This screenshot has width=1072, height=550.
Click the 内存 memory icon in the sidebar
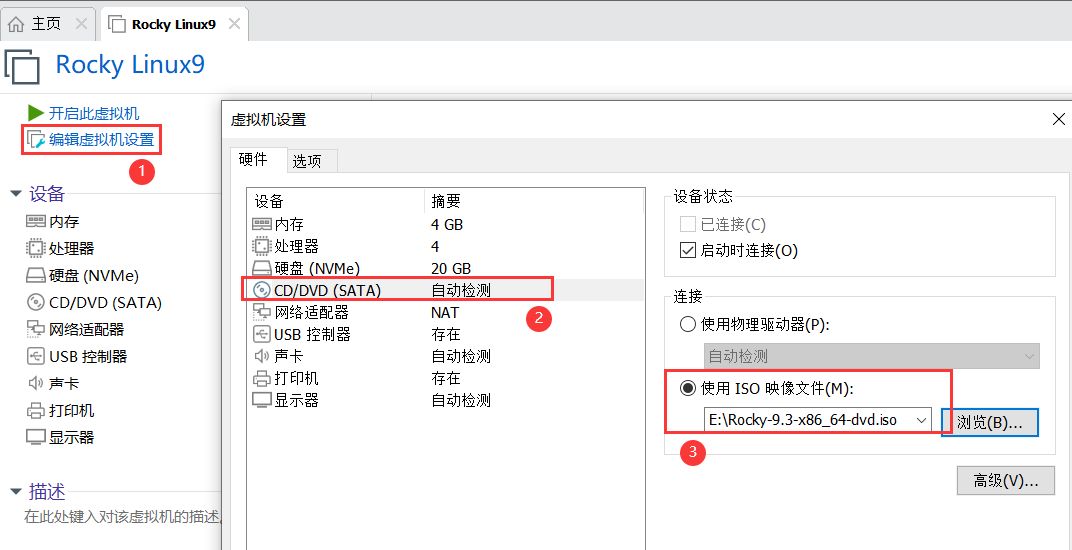[x=36, y=221]
